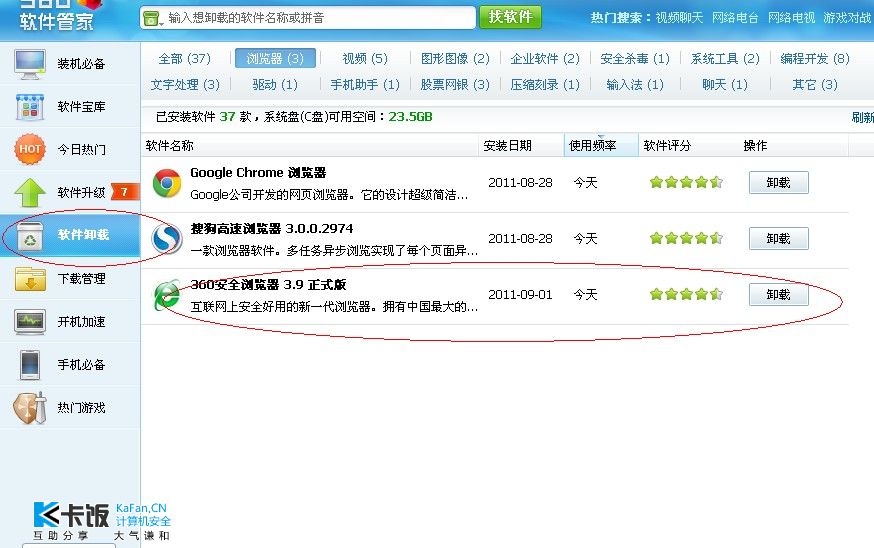
Task: Switch to 聊天 (1) category
Action: coord(725,85)
